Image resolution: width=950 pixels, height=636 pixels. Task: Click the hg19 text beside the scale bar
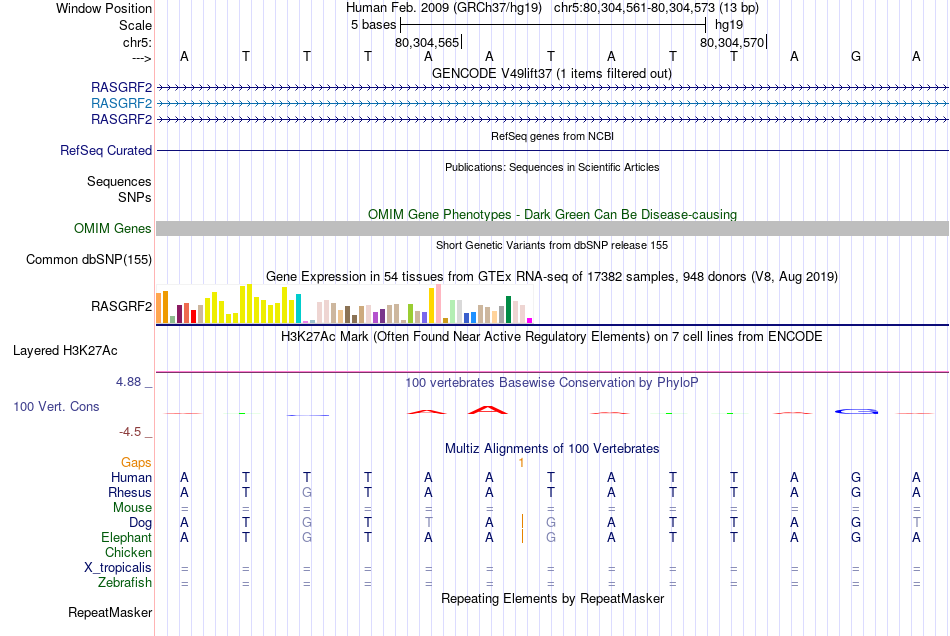(729, 25)
